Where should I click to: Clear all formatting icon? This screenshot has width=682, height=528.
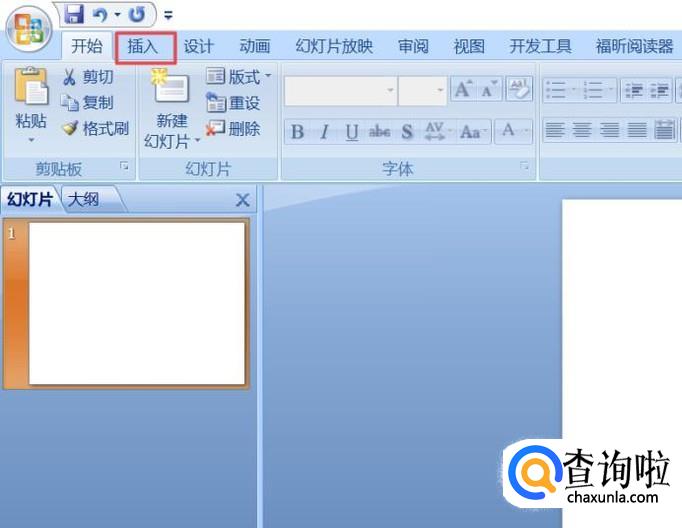tap(519, 89)
